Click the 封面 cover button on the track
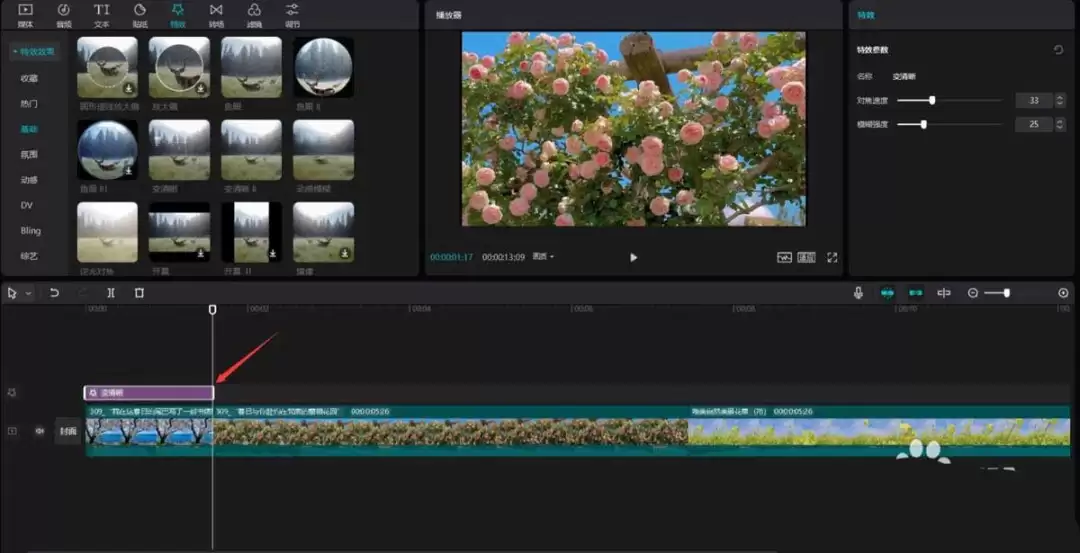The height and width of the screenshot is (553, 1080). pyautogui.click(x=67, y=431)
